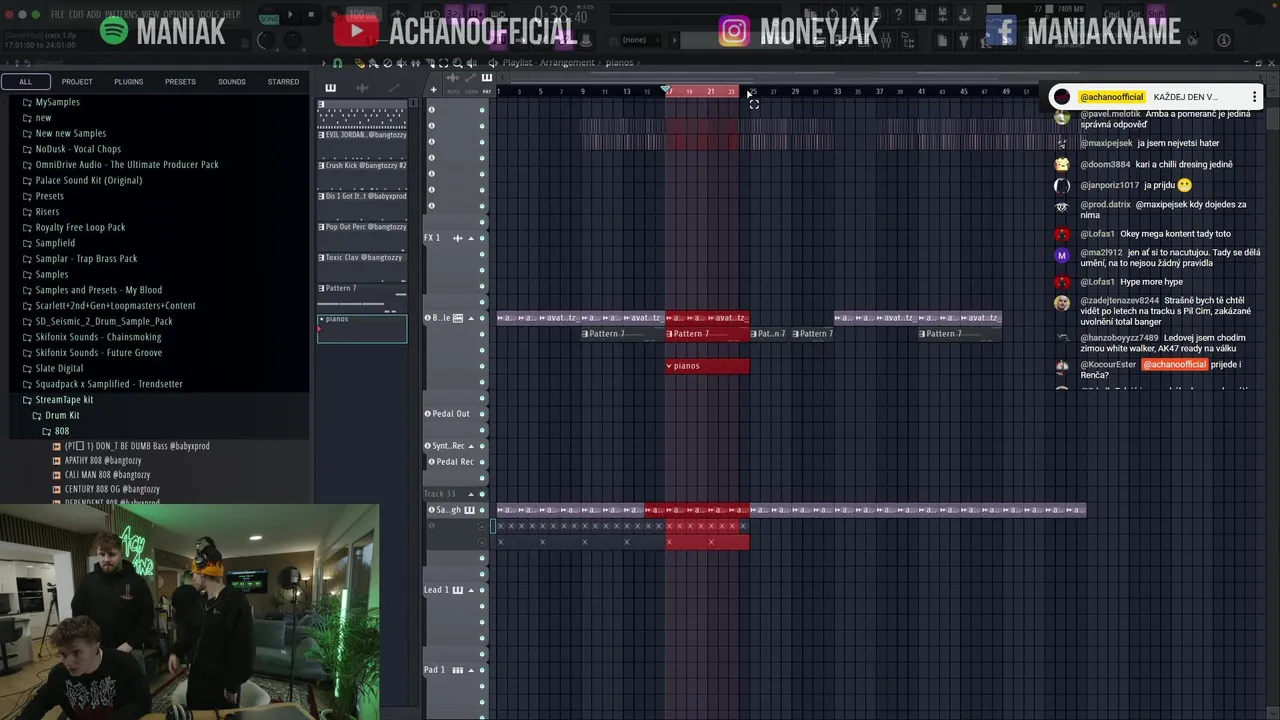Click the Lead 1 track piano icon
1280x720 pixels.
458,590
